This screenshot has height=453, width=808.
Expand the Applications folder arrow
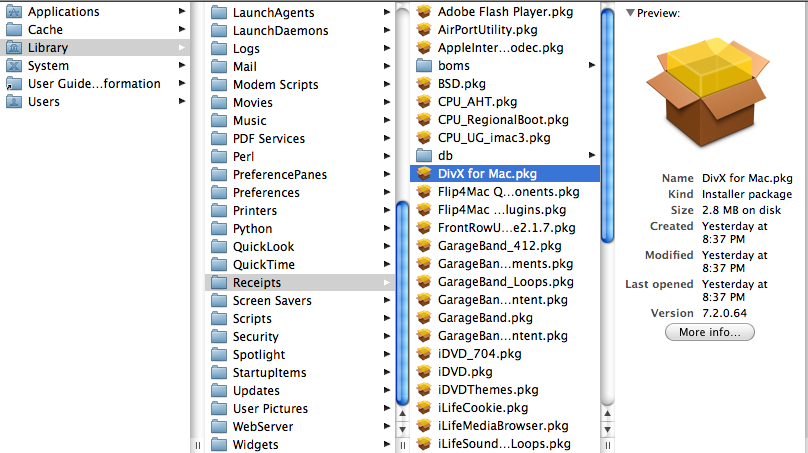pos(181,11)
